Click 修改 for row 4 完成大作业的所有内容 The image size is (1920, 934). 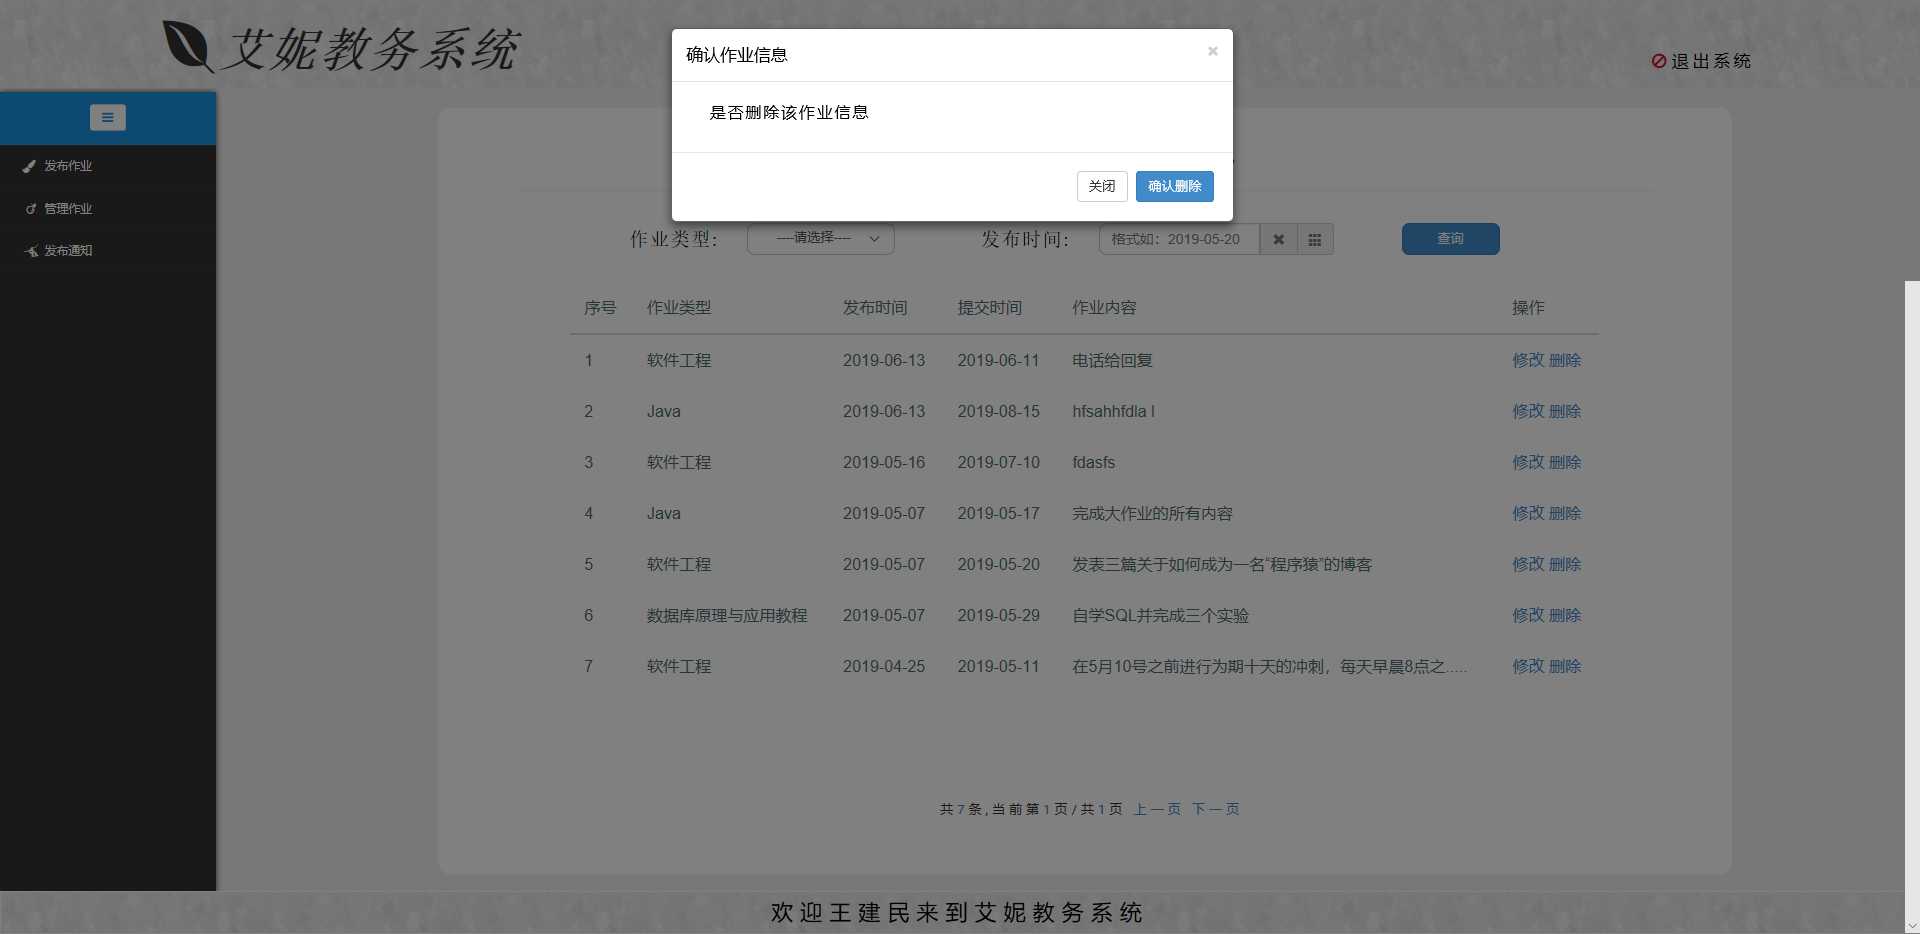[x=1528, y=513]
